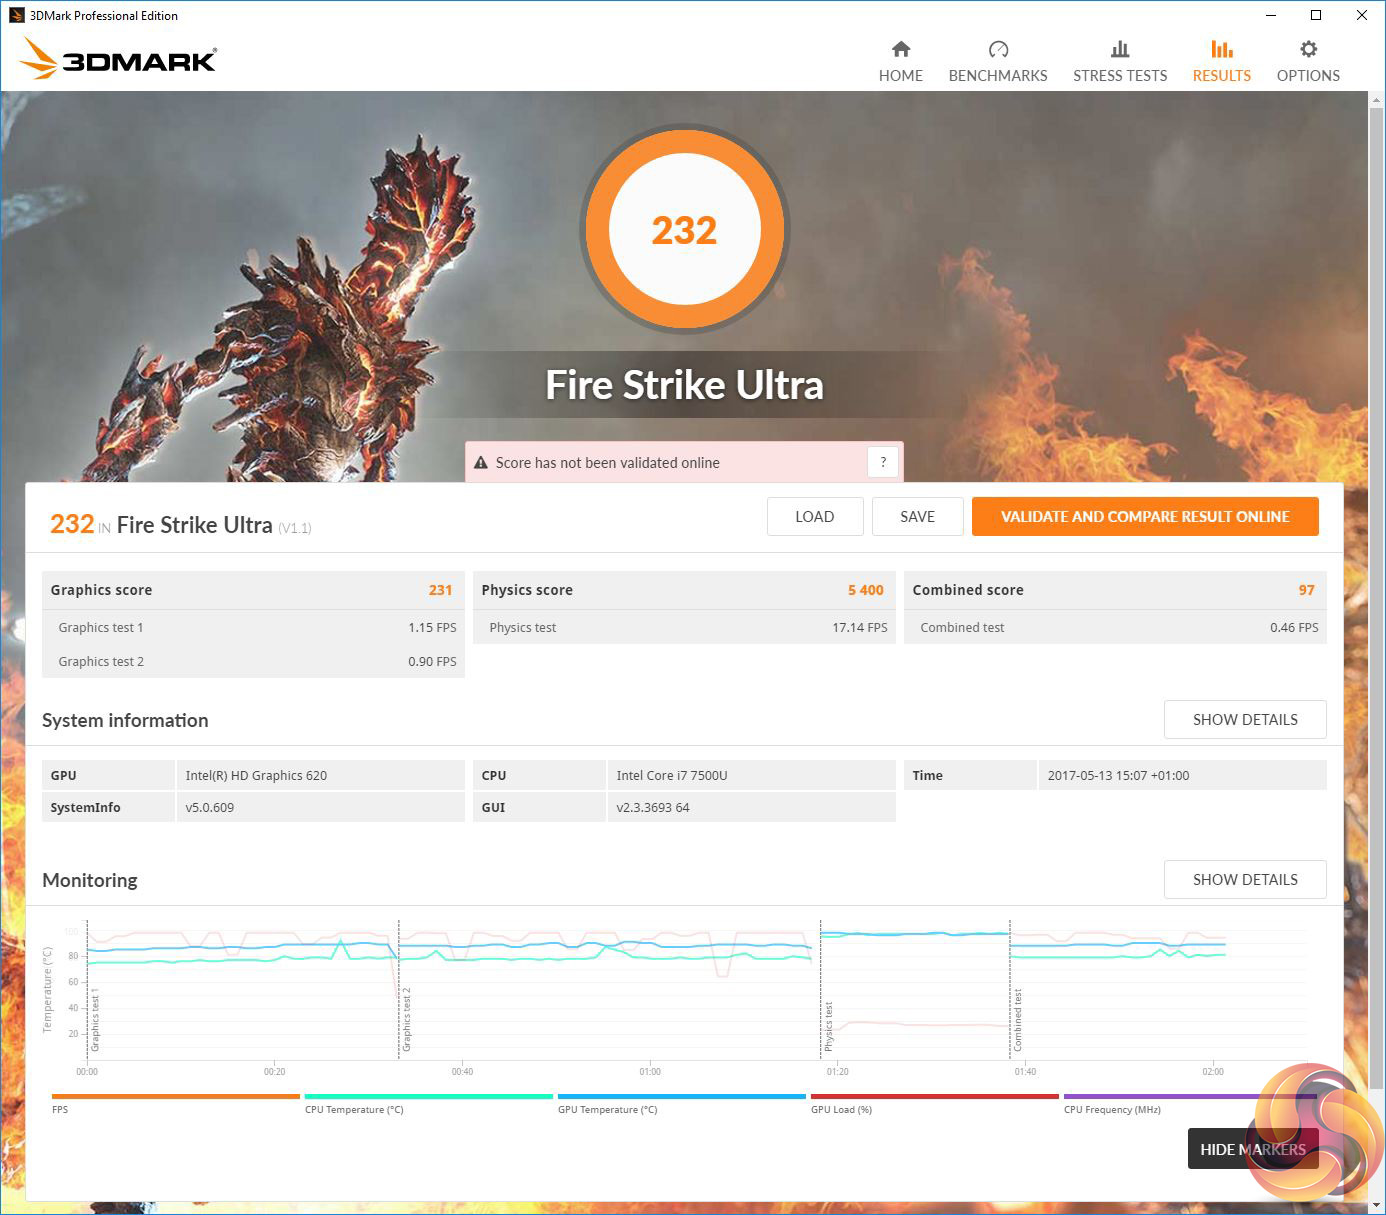Click the warning triangle icon in validation notice

click(x=481, y=463)
